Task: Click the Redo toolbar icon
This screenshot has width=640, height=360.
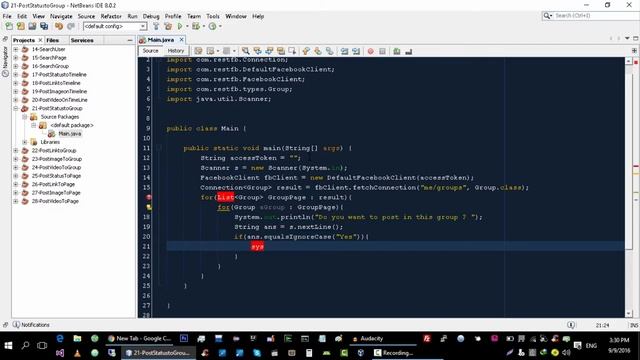Action: pos(71,26)
